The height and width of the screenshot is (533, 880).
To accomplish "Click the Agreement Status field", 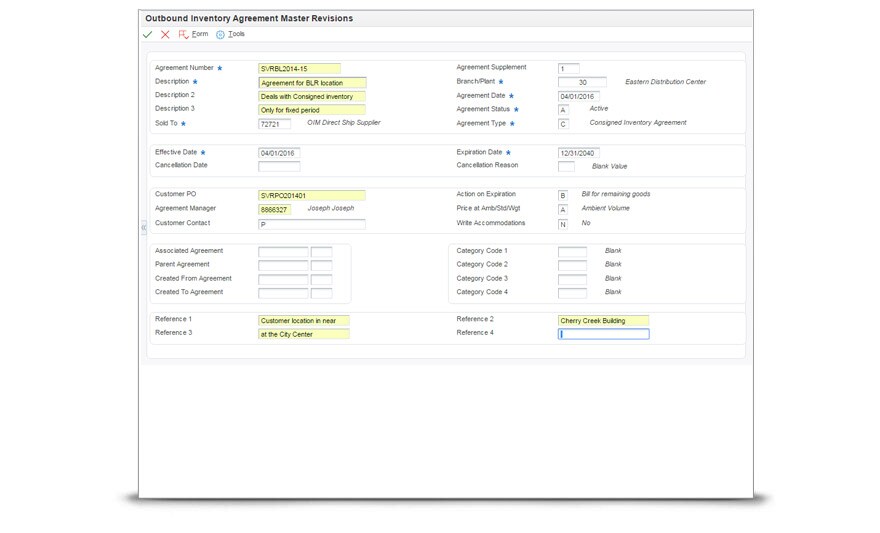I will click(563, 110).
